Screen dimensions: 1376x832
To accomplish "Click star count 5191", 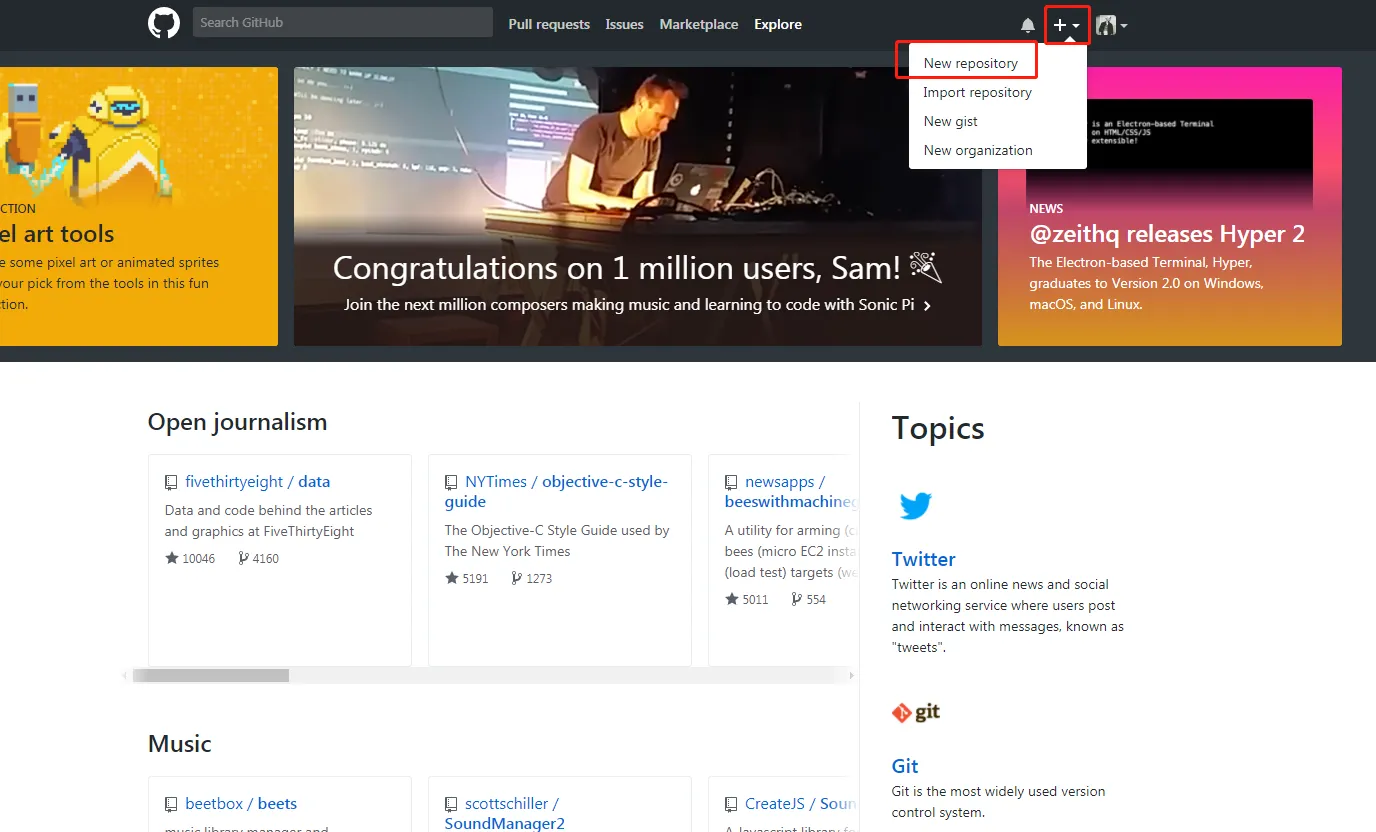I will 467,578.
